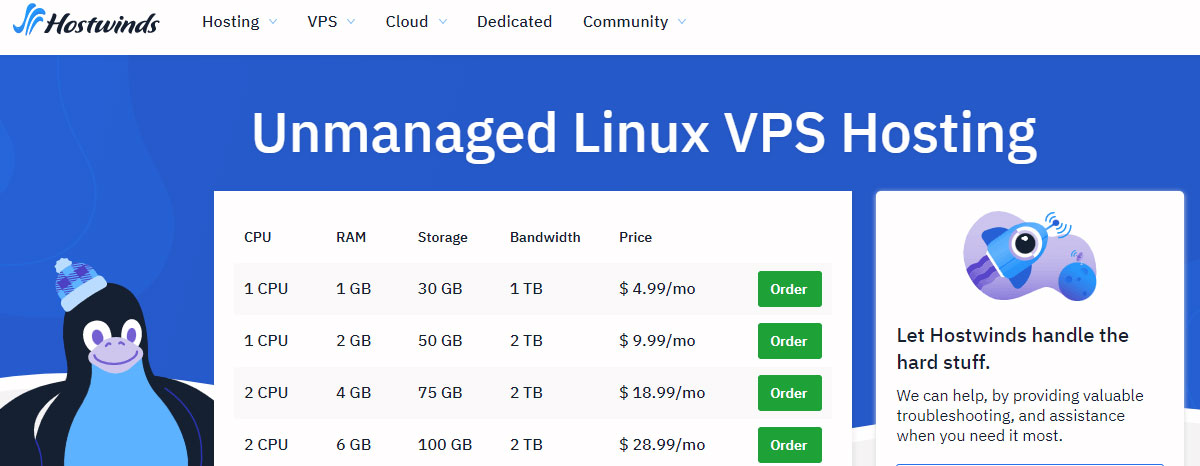Screen dimensions: 1200x466
Task: Click the 50 GB storage cell
Action: click(440, 341)
